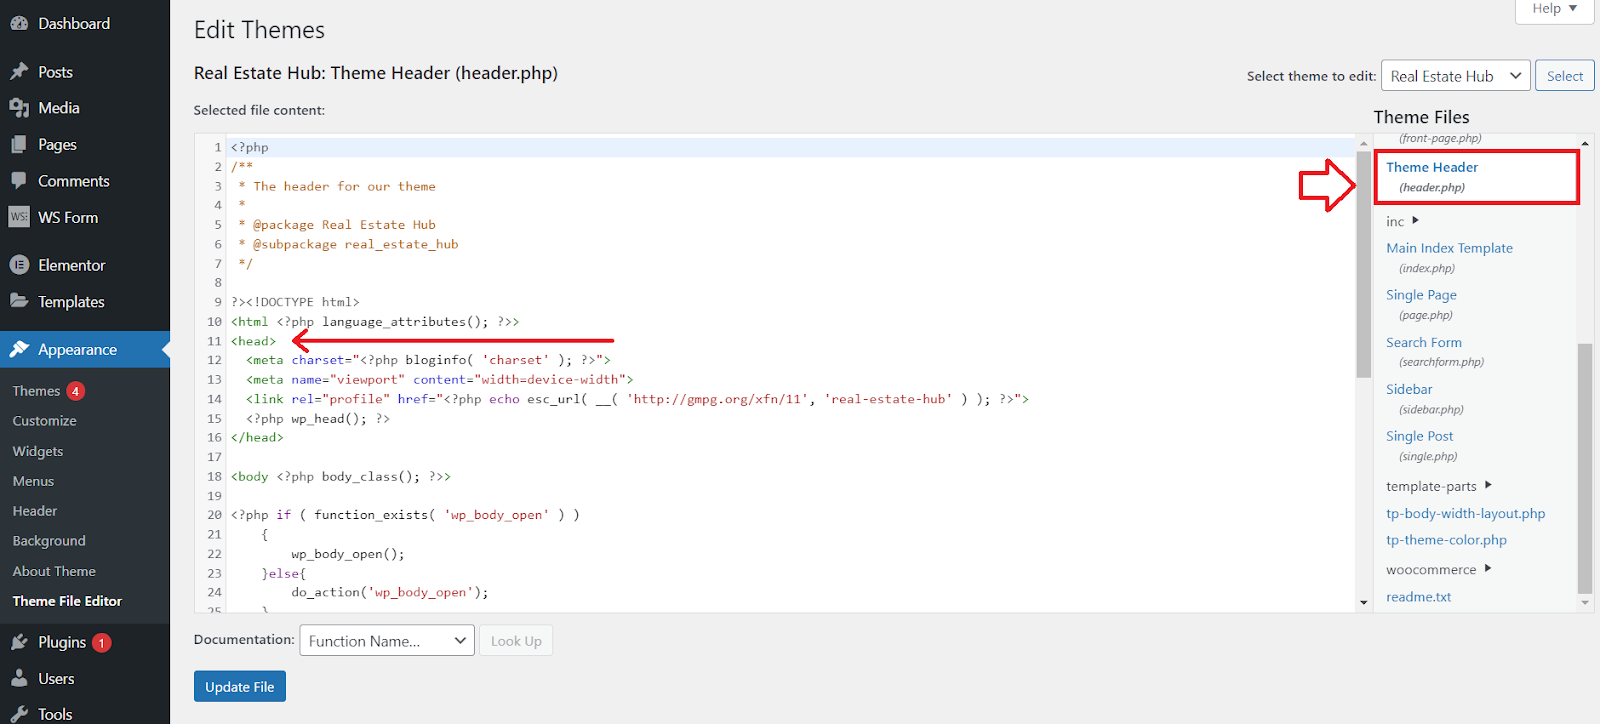Image resolution: width=1600 pixels, height=724 pixels.
Task: Click the Pages document icon
Action: click(x=19, y=144)
